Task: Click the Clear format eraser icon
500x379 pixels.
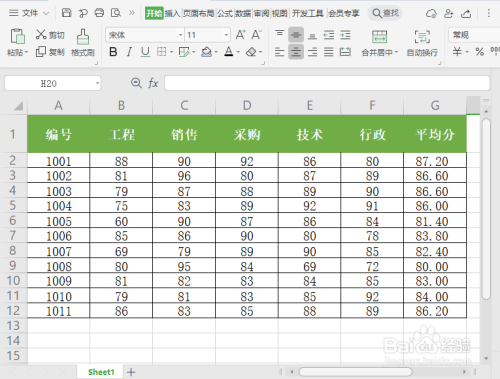Action: [251, 52]
